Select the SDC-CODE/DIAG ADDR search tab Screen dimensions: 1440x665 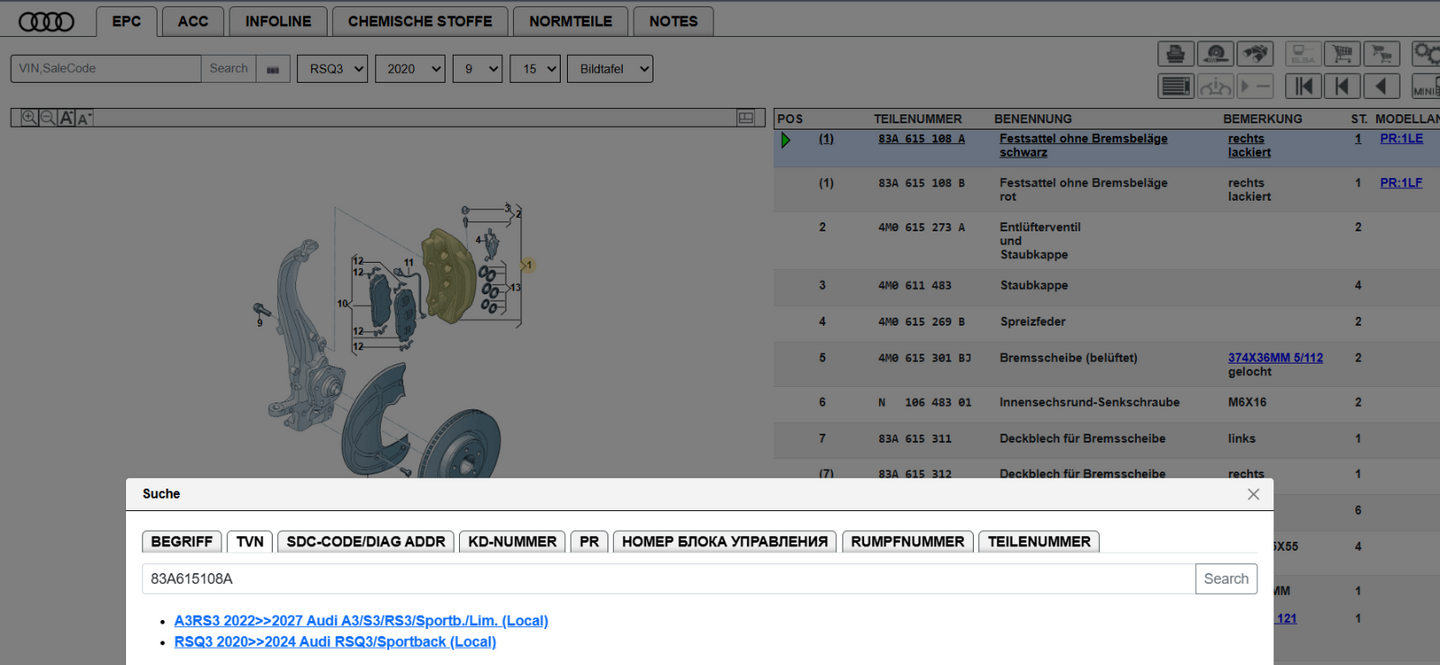point(366,541)
